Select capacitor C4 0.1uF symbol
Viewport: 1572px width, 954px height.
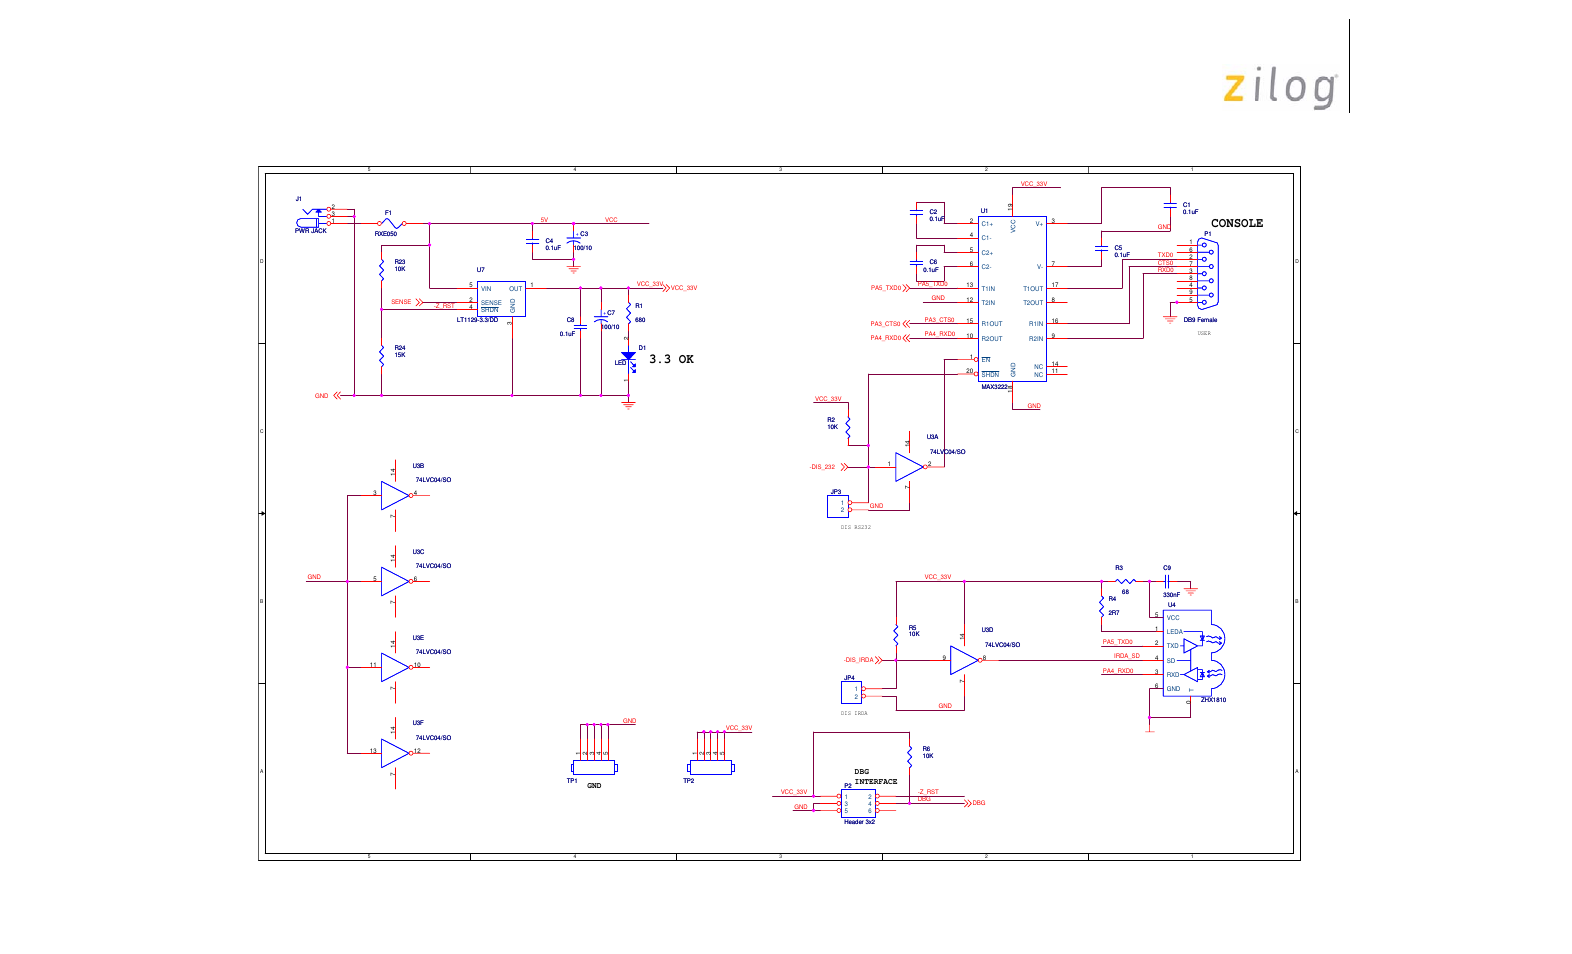(x=533, y=241)
